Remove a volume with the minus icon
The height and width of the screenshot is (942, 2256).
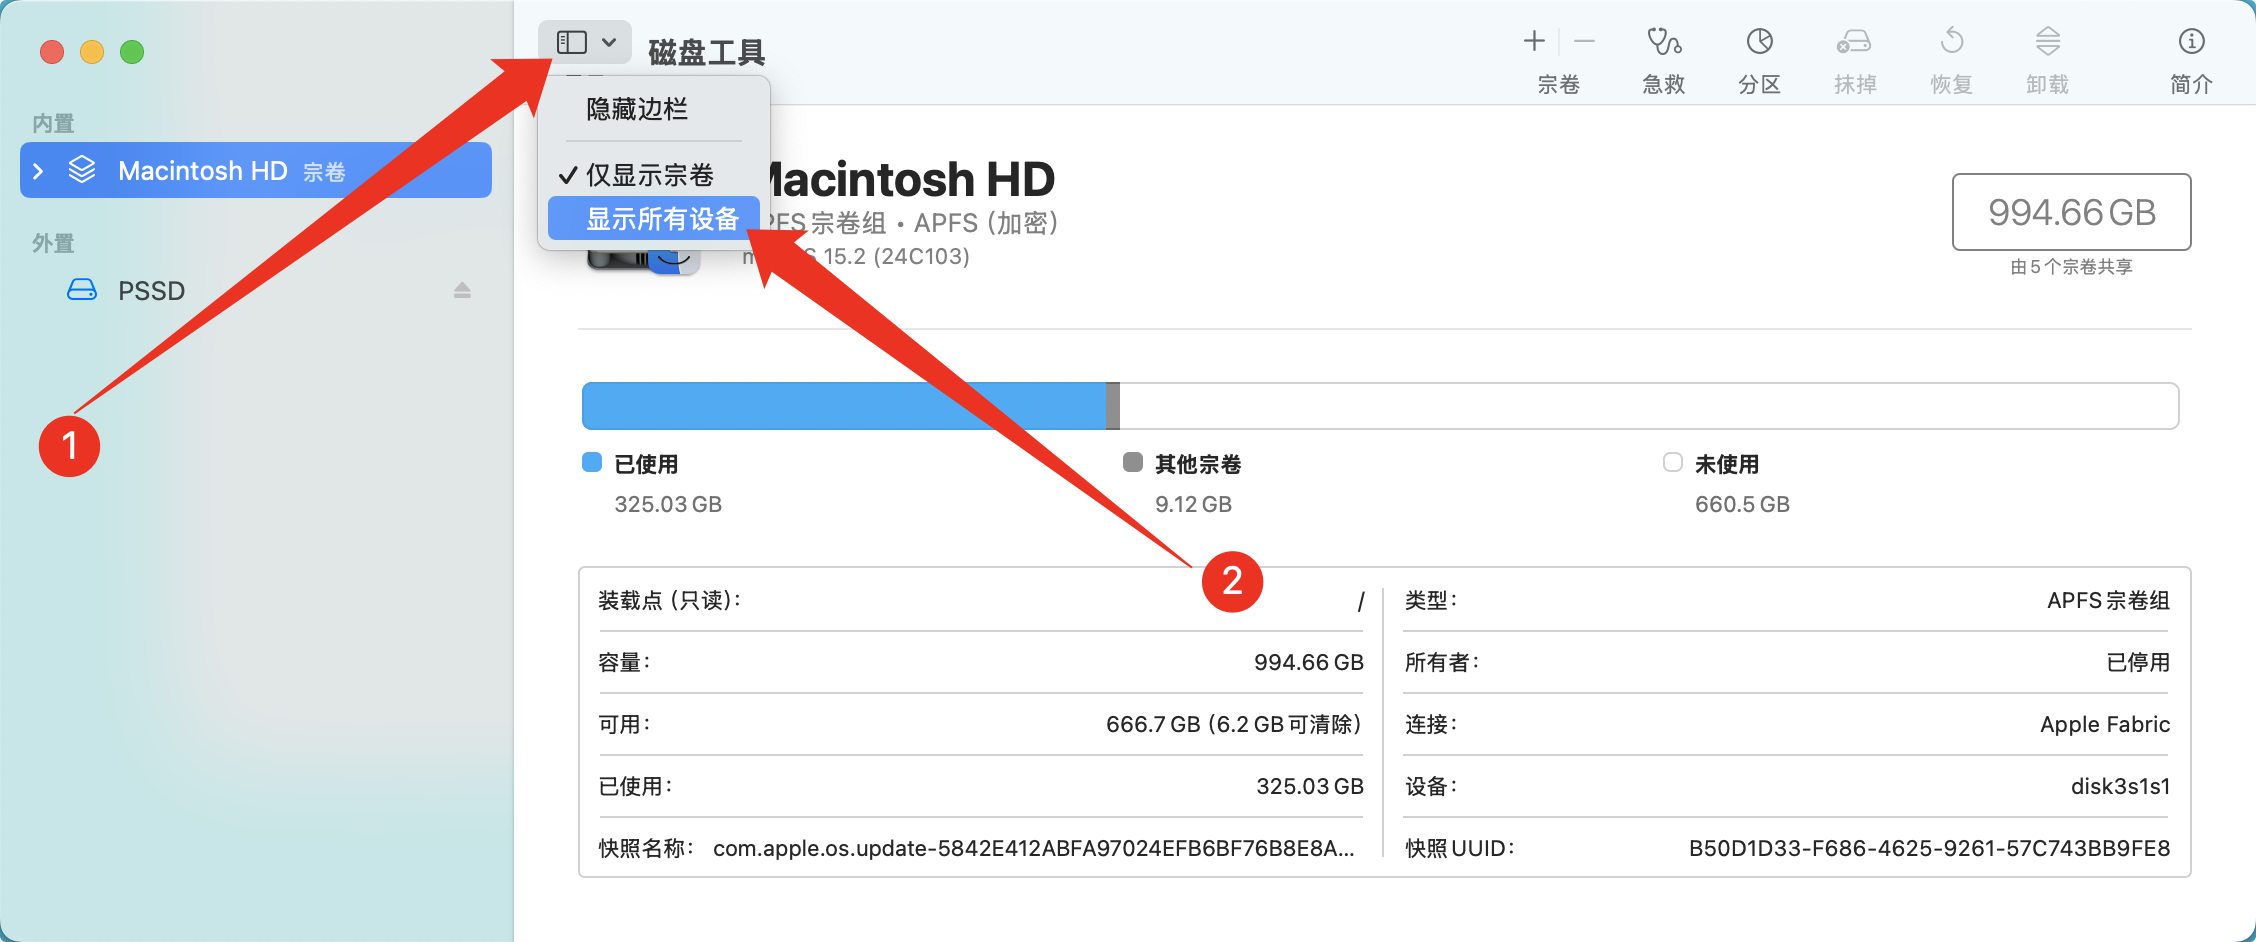point(1584,41)
